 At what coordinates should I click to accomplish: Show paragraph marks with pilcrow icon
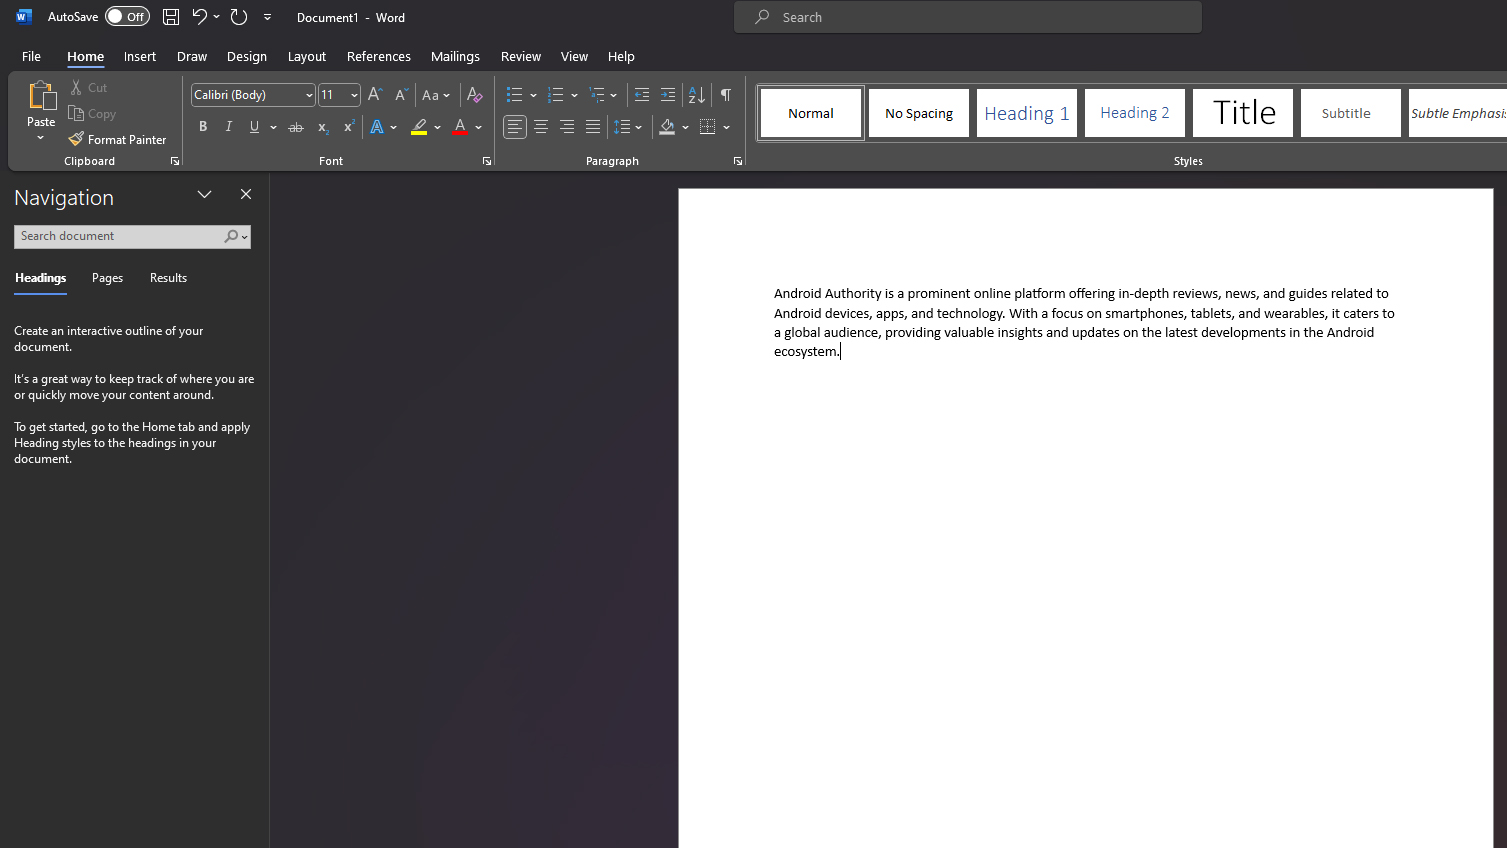click(726, 95)
